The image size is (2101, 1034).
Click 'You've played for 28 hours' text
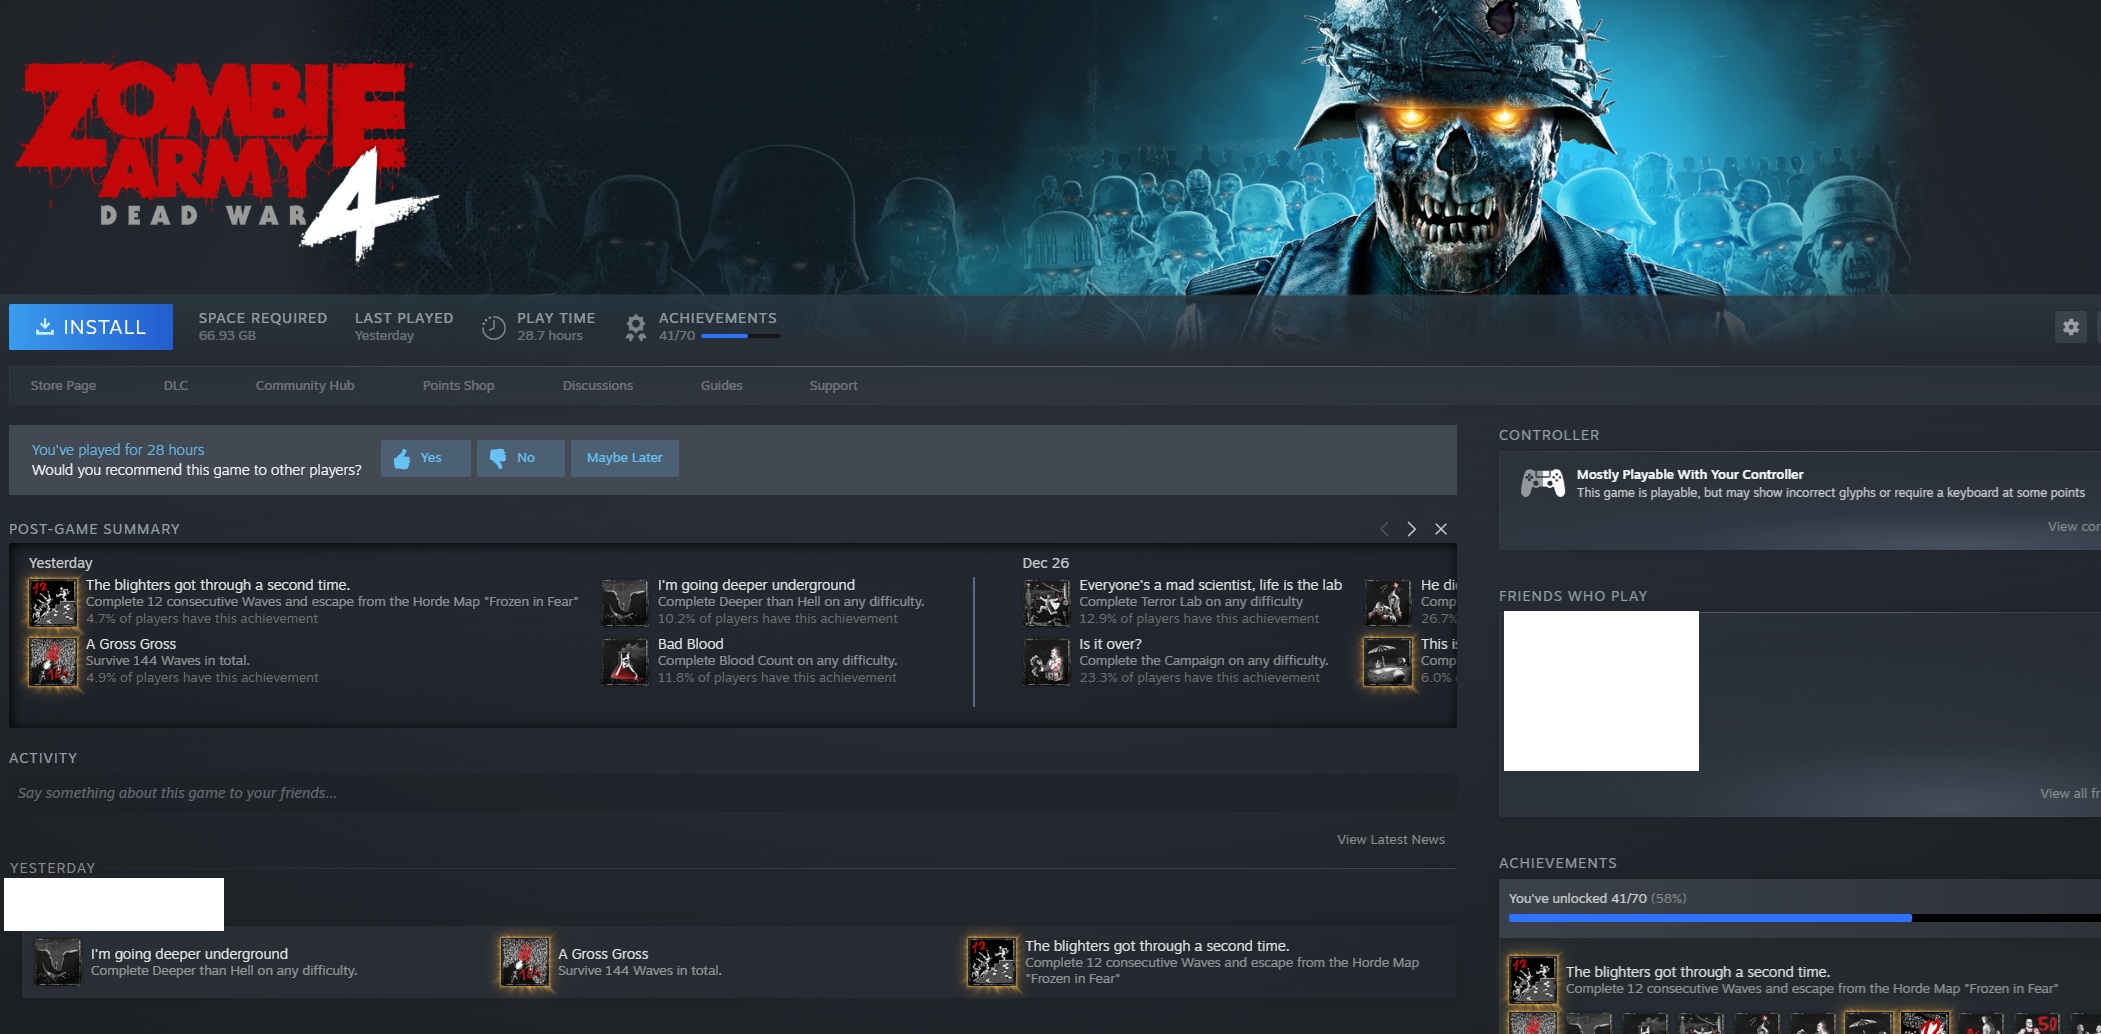(x=118, y=450)
